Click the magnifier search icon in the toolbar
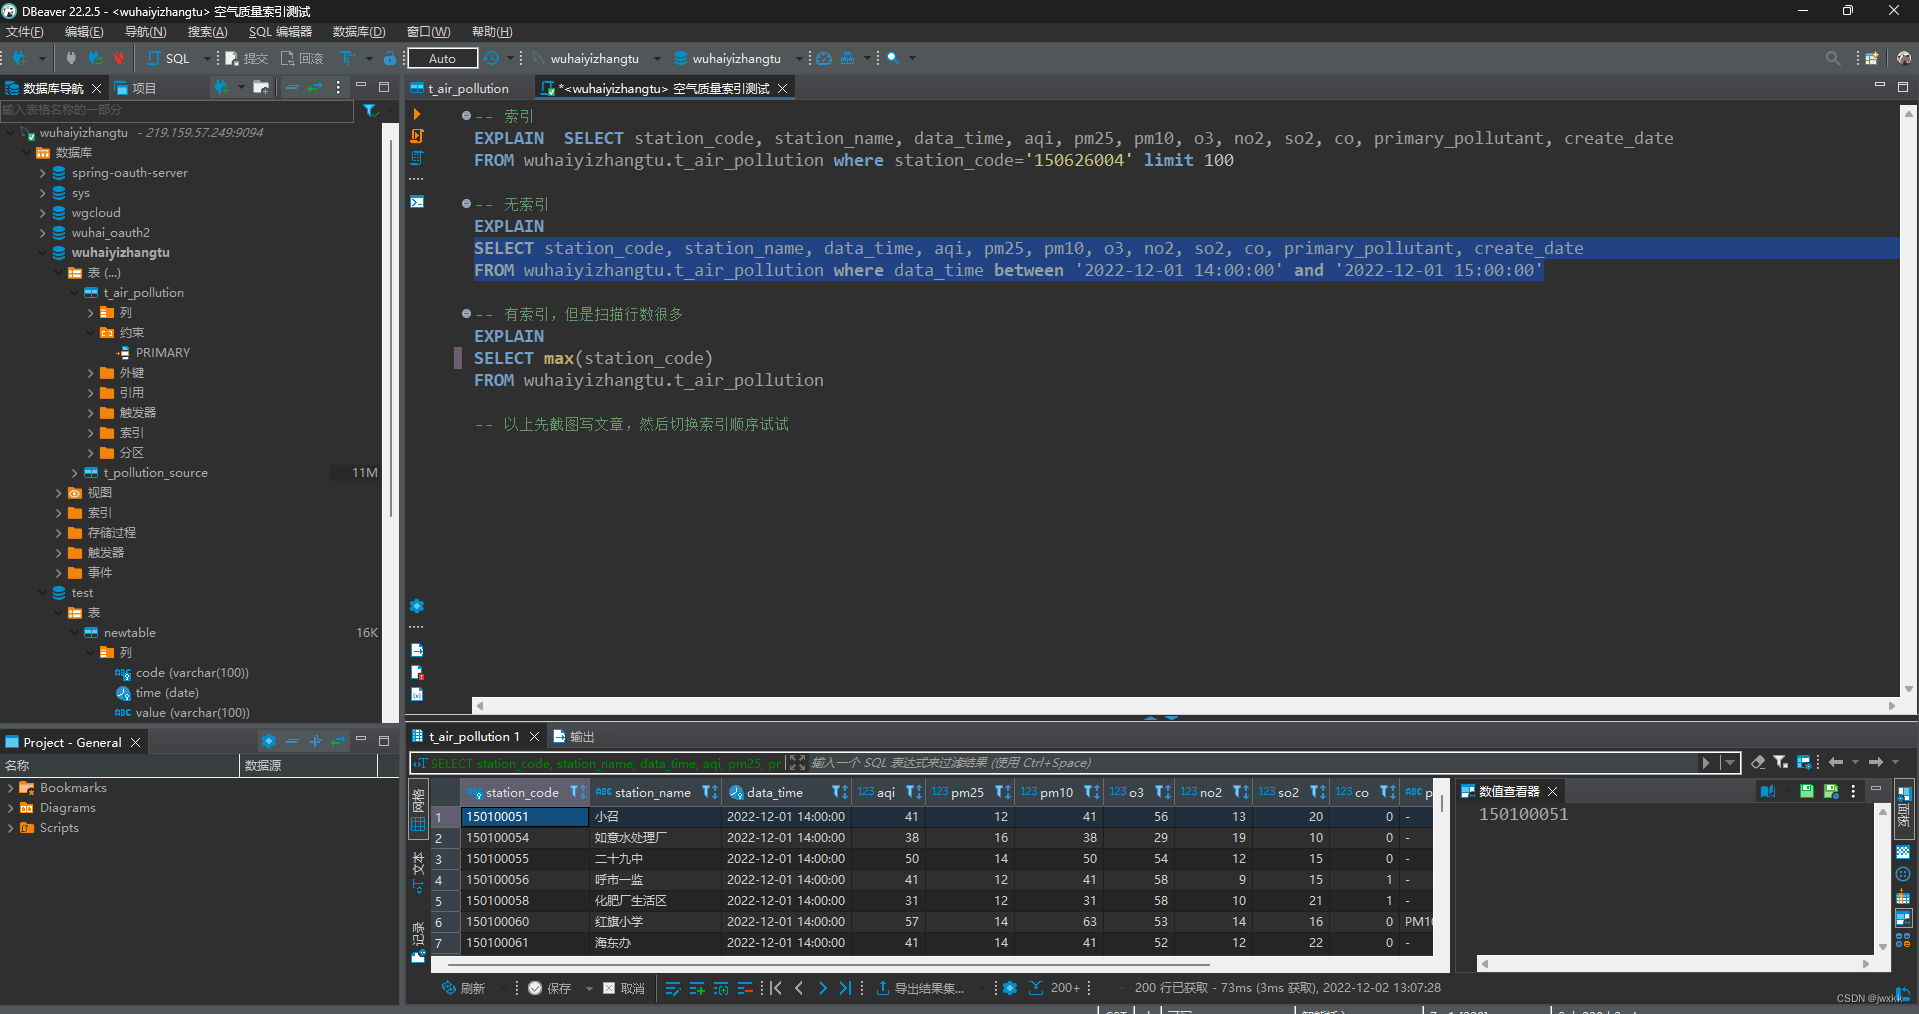 tap(893, 58)
